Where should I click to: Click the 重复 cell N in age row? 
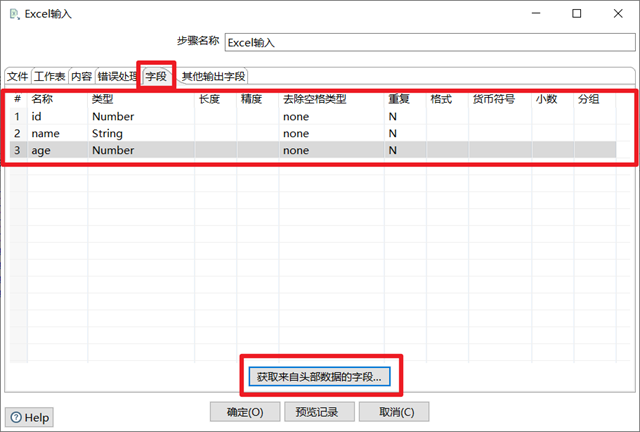tap(404, 150)
